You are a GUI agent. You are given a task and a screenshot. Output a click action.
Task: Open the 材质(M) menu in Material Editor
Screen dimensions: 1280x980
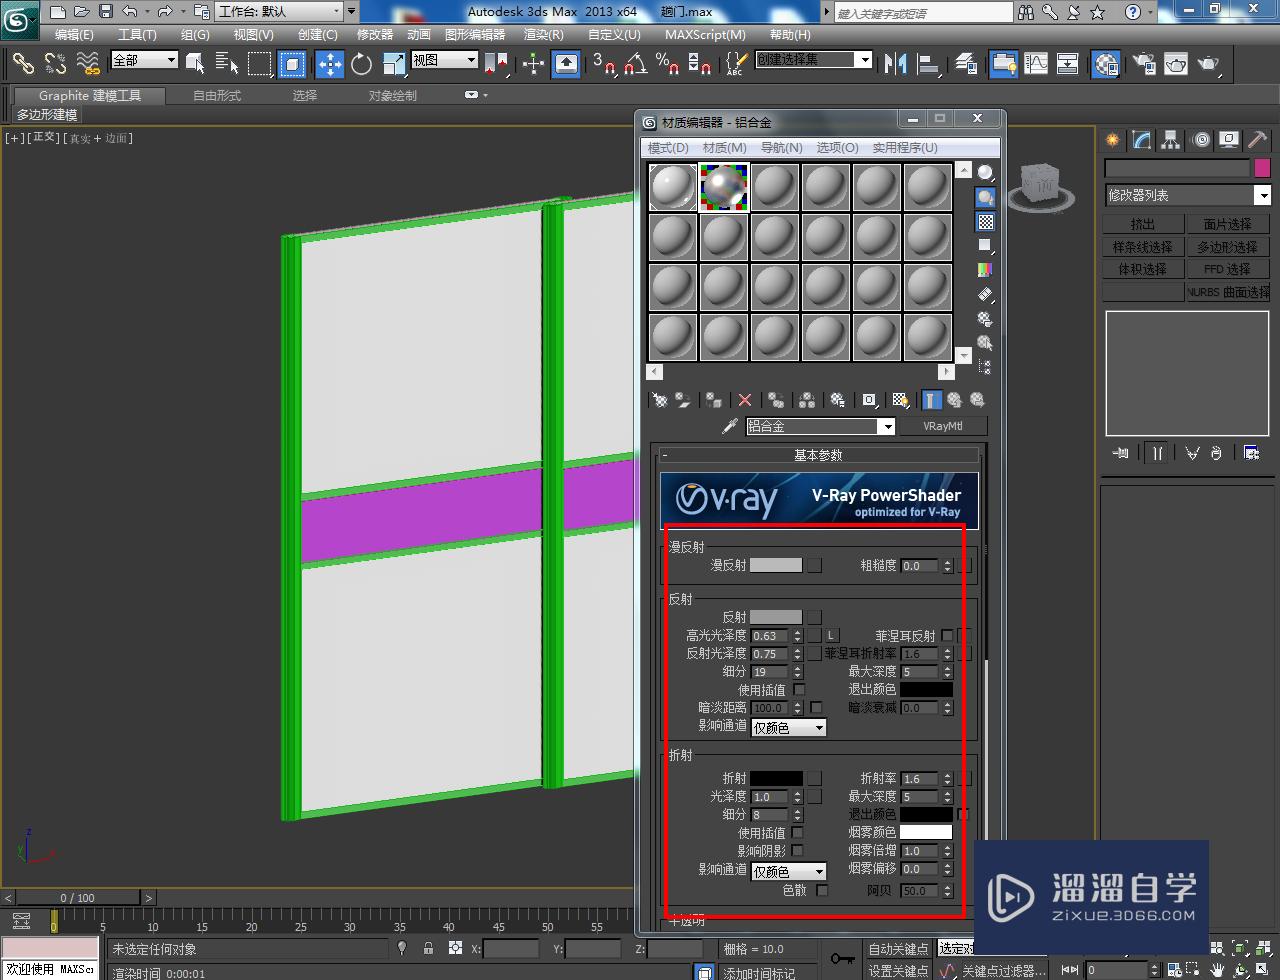(725, 148)
